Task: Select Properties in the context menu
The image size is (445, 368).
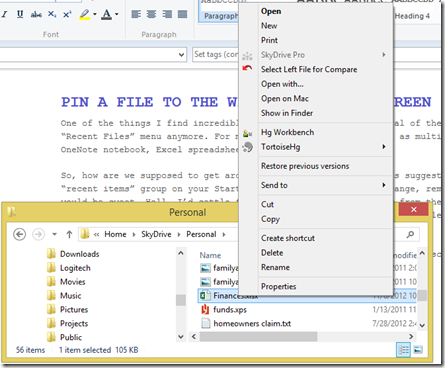Action: [x=279, y=287]
